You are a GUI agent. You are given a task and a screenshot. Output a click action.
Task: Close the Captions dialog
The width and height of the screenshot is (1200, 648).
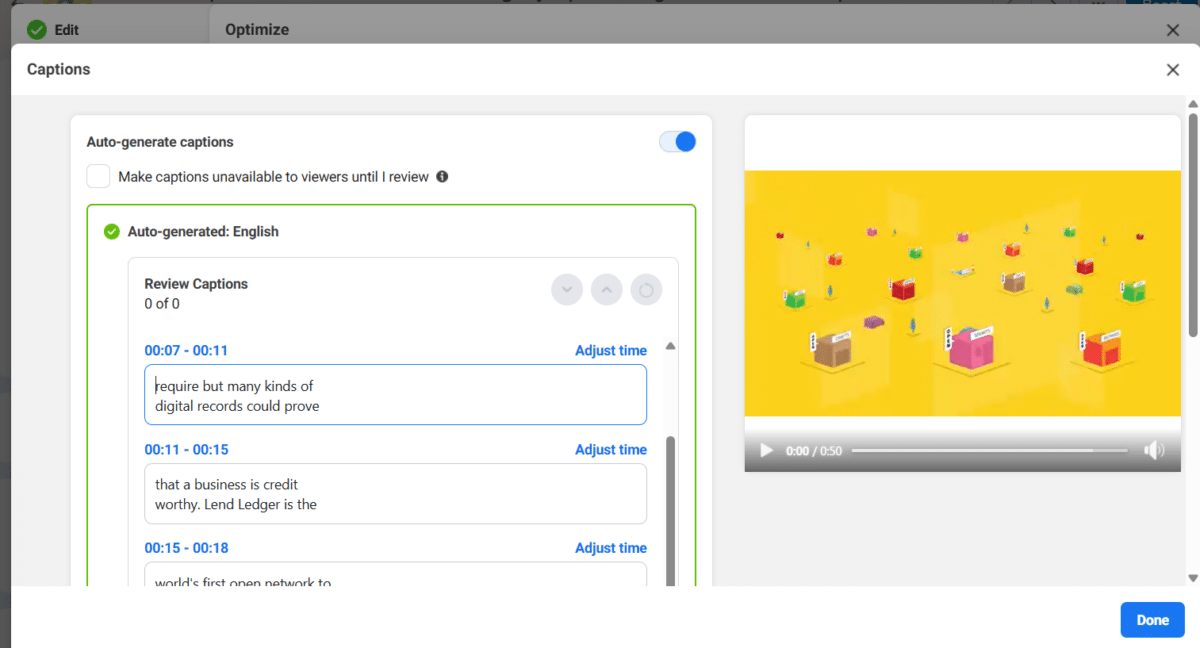[1172, 70]
